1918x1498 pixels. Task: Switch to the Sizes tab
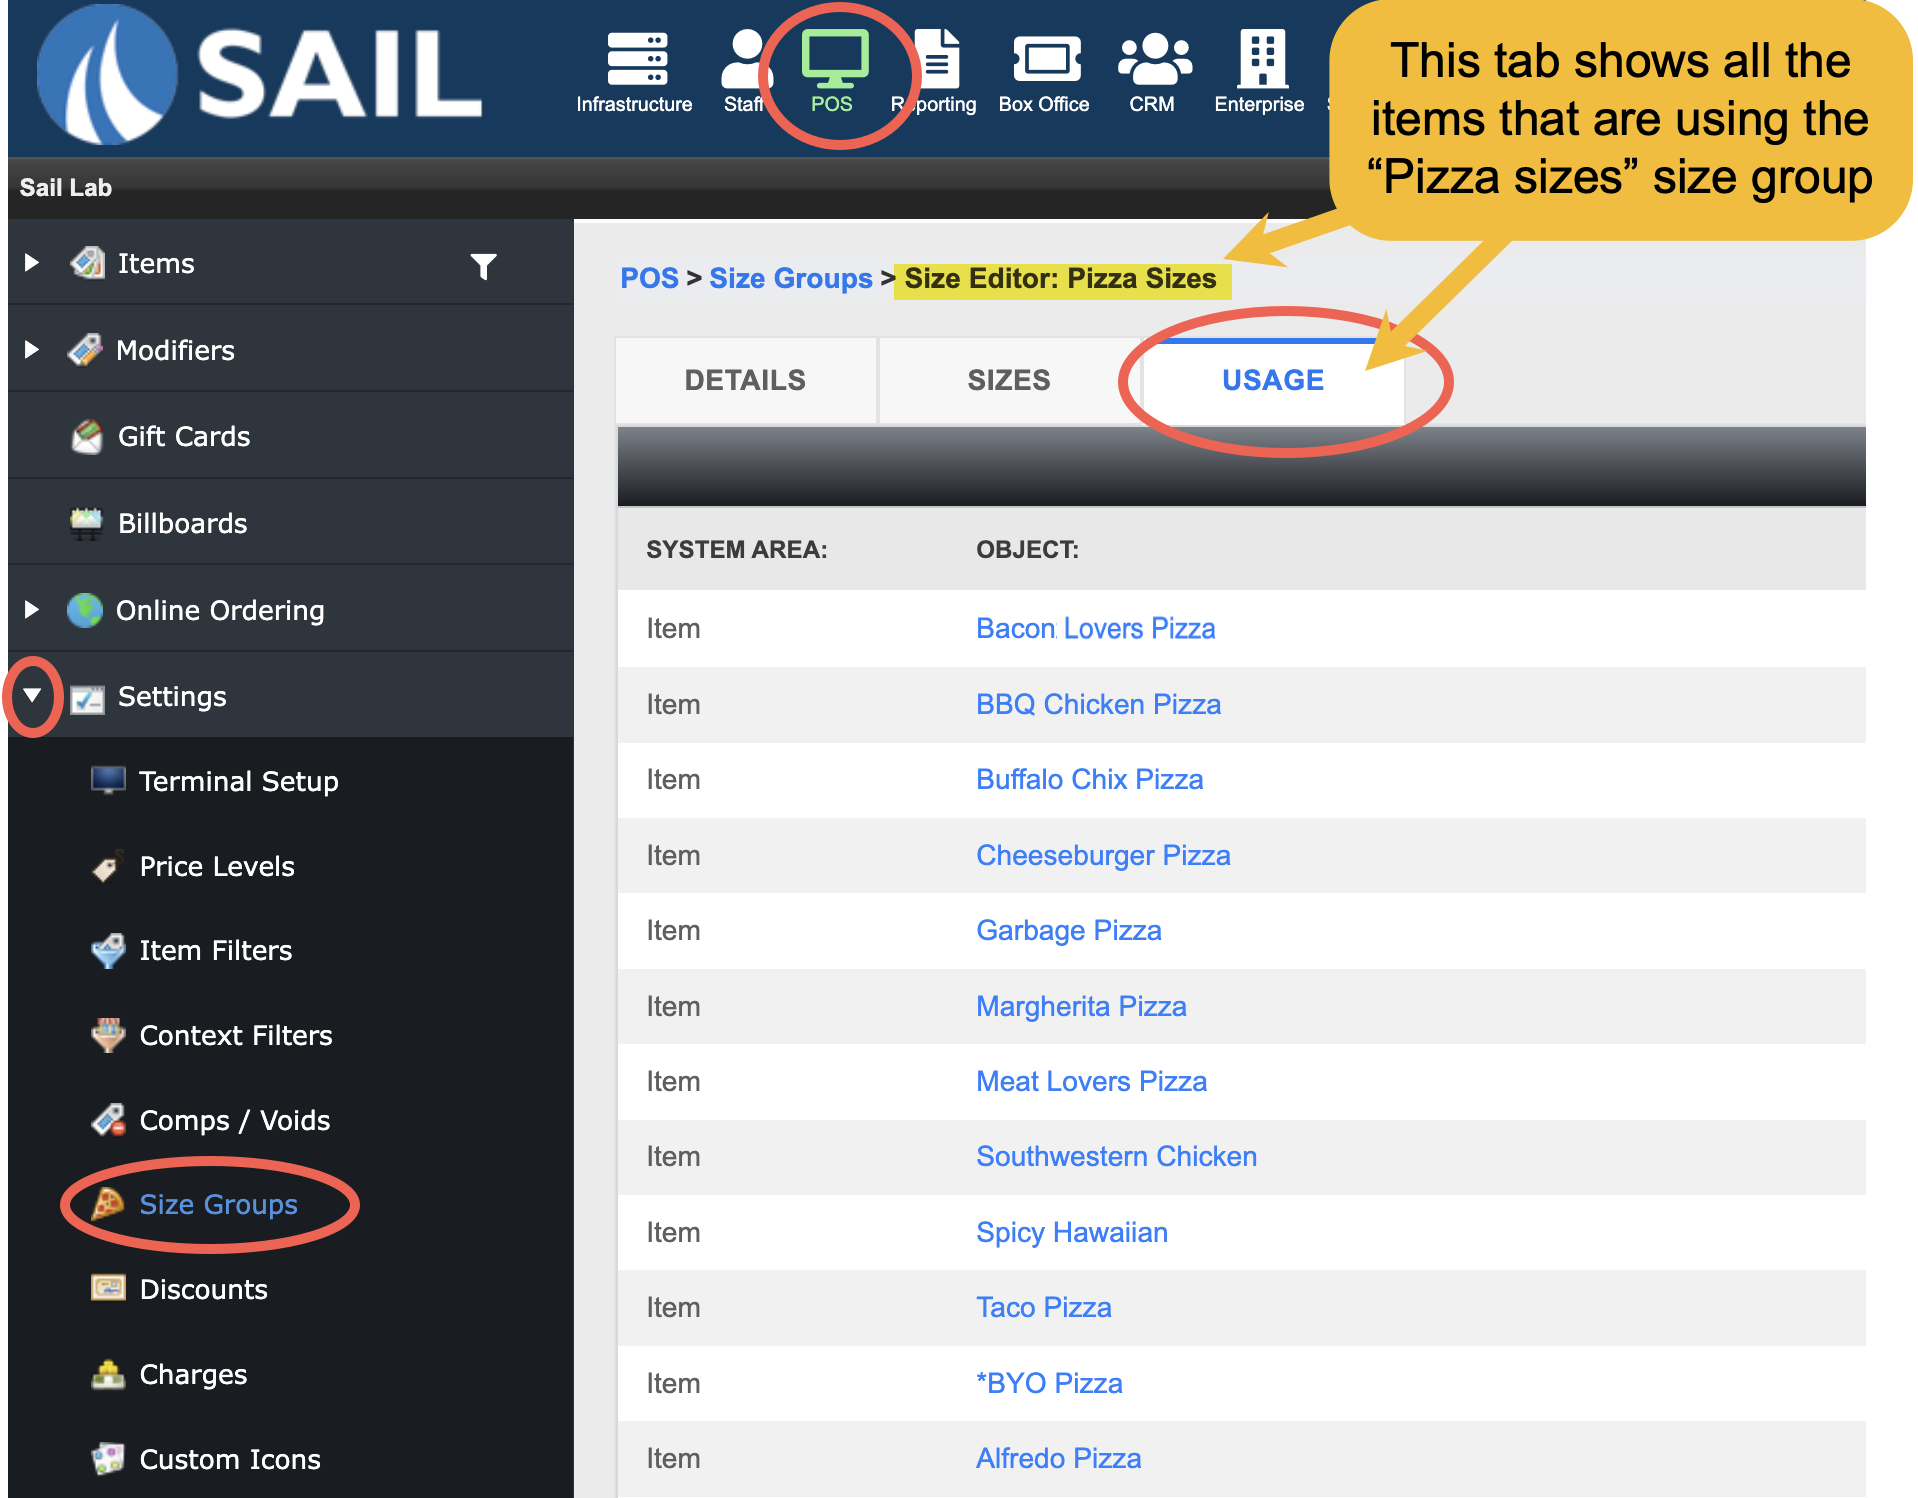coord(1008,381)
